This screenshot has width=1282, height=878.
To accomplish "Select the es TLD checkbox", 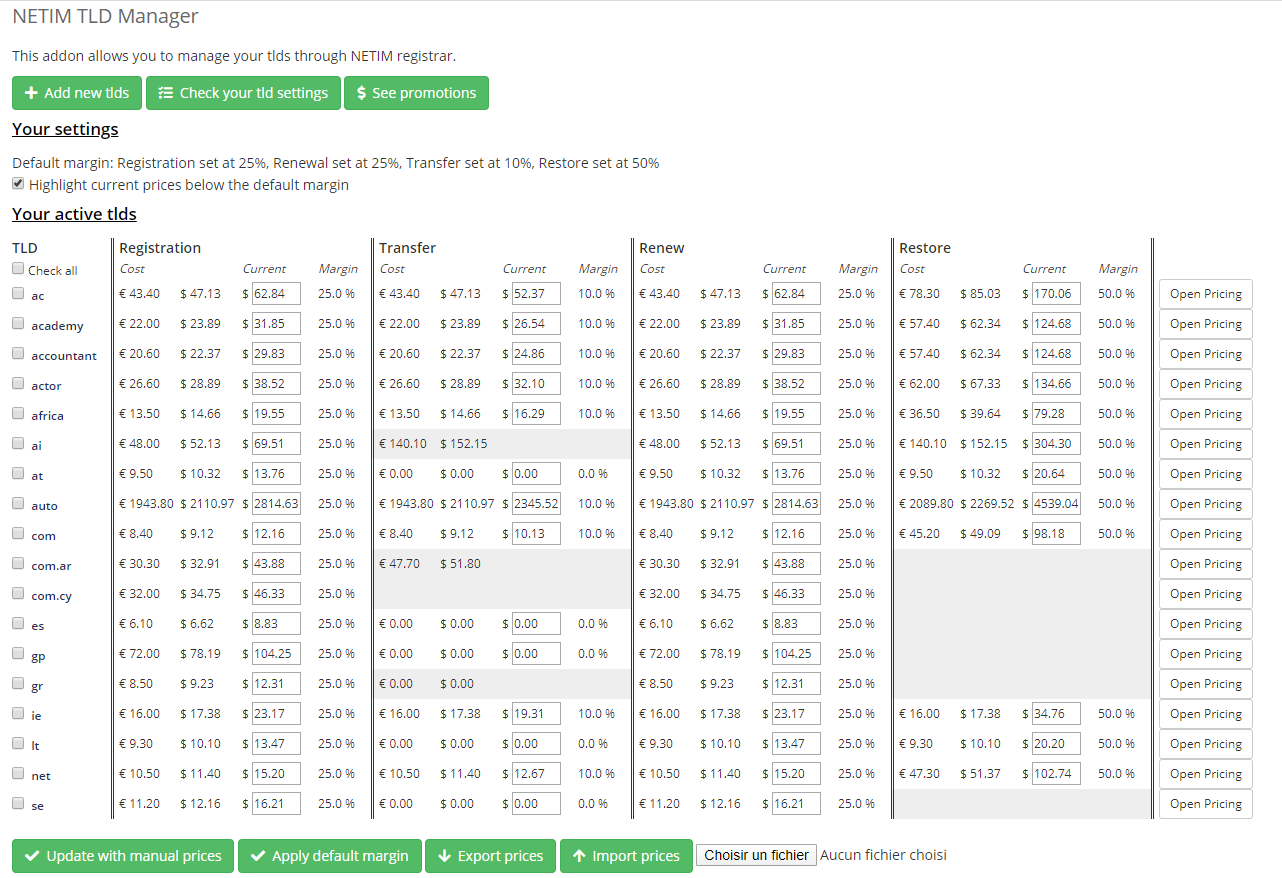I will 18,624.
